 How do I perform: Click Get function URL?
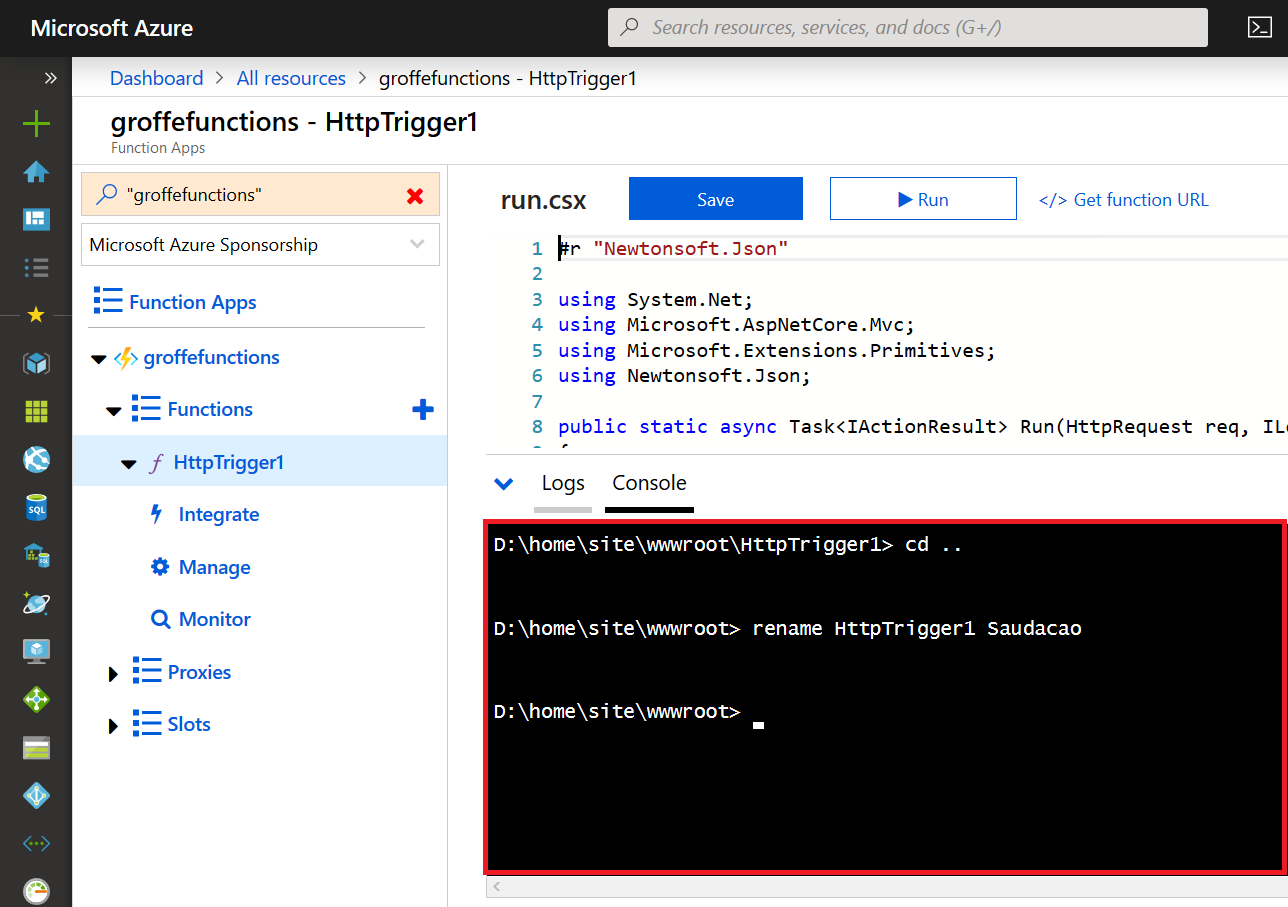[x=1123, y=199]
